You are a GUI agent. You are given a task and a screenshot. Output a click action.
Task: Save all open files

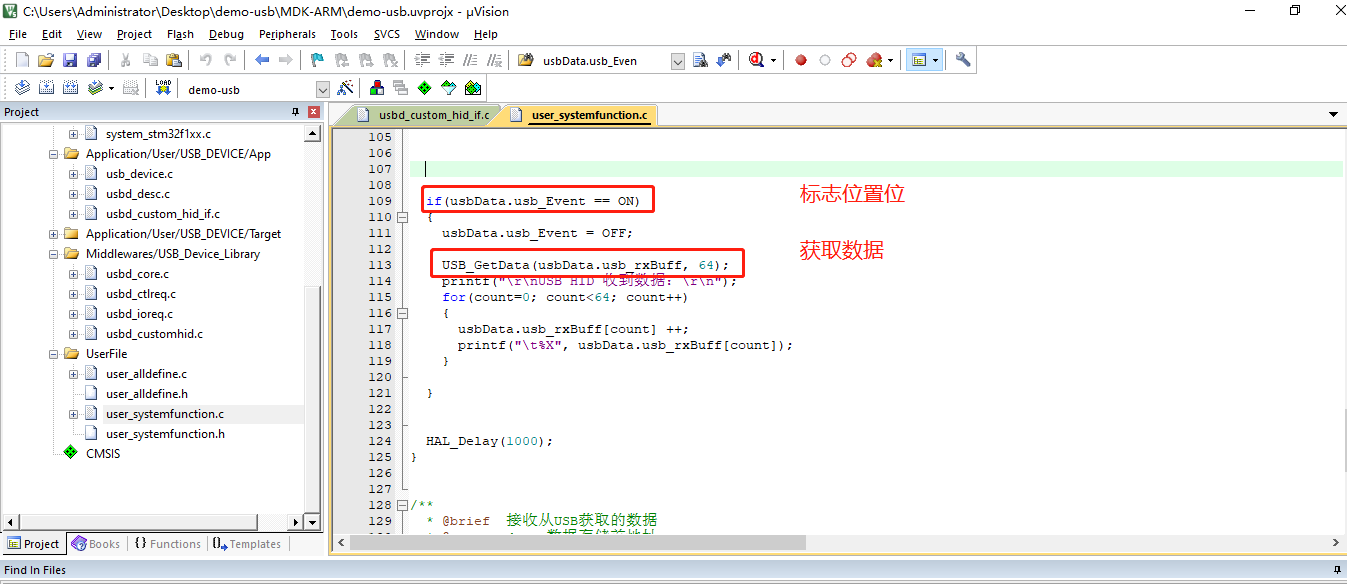tap(92, 59)
